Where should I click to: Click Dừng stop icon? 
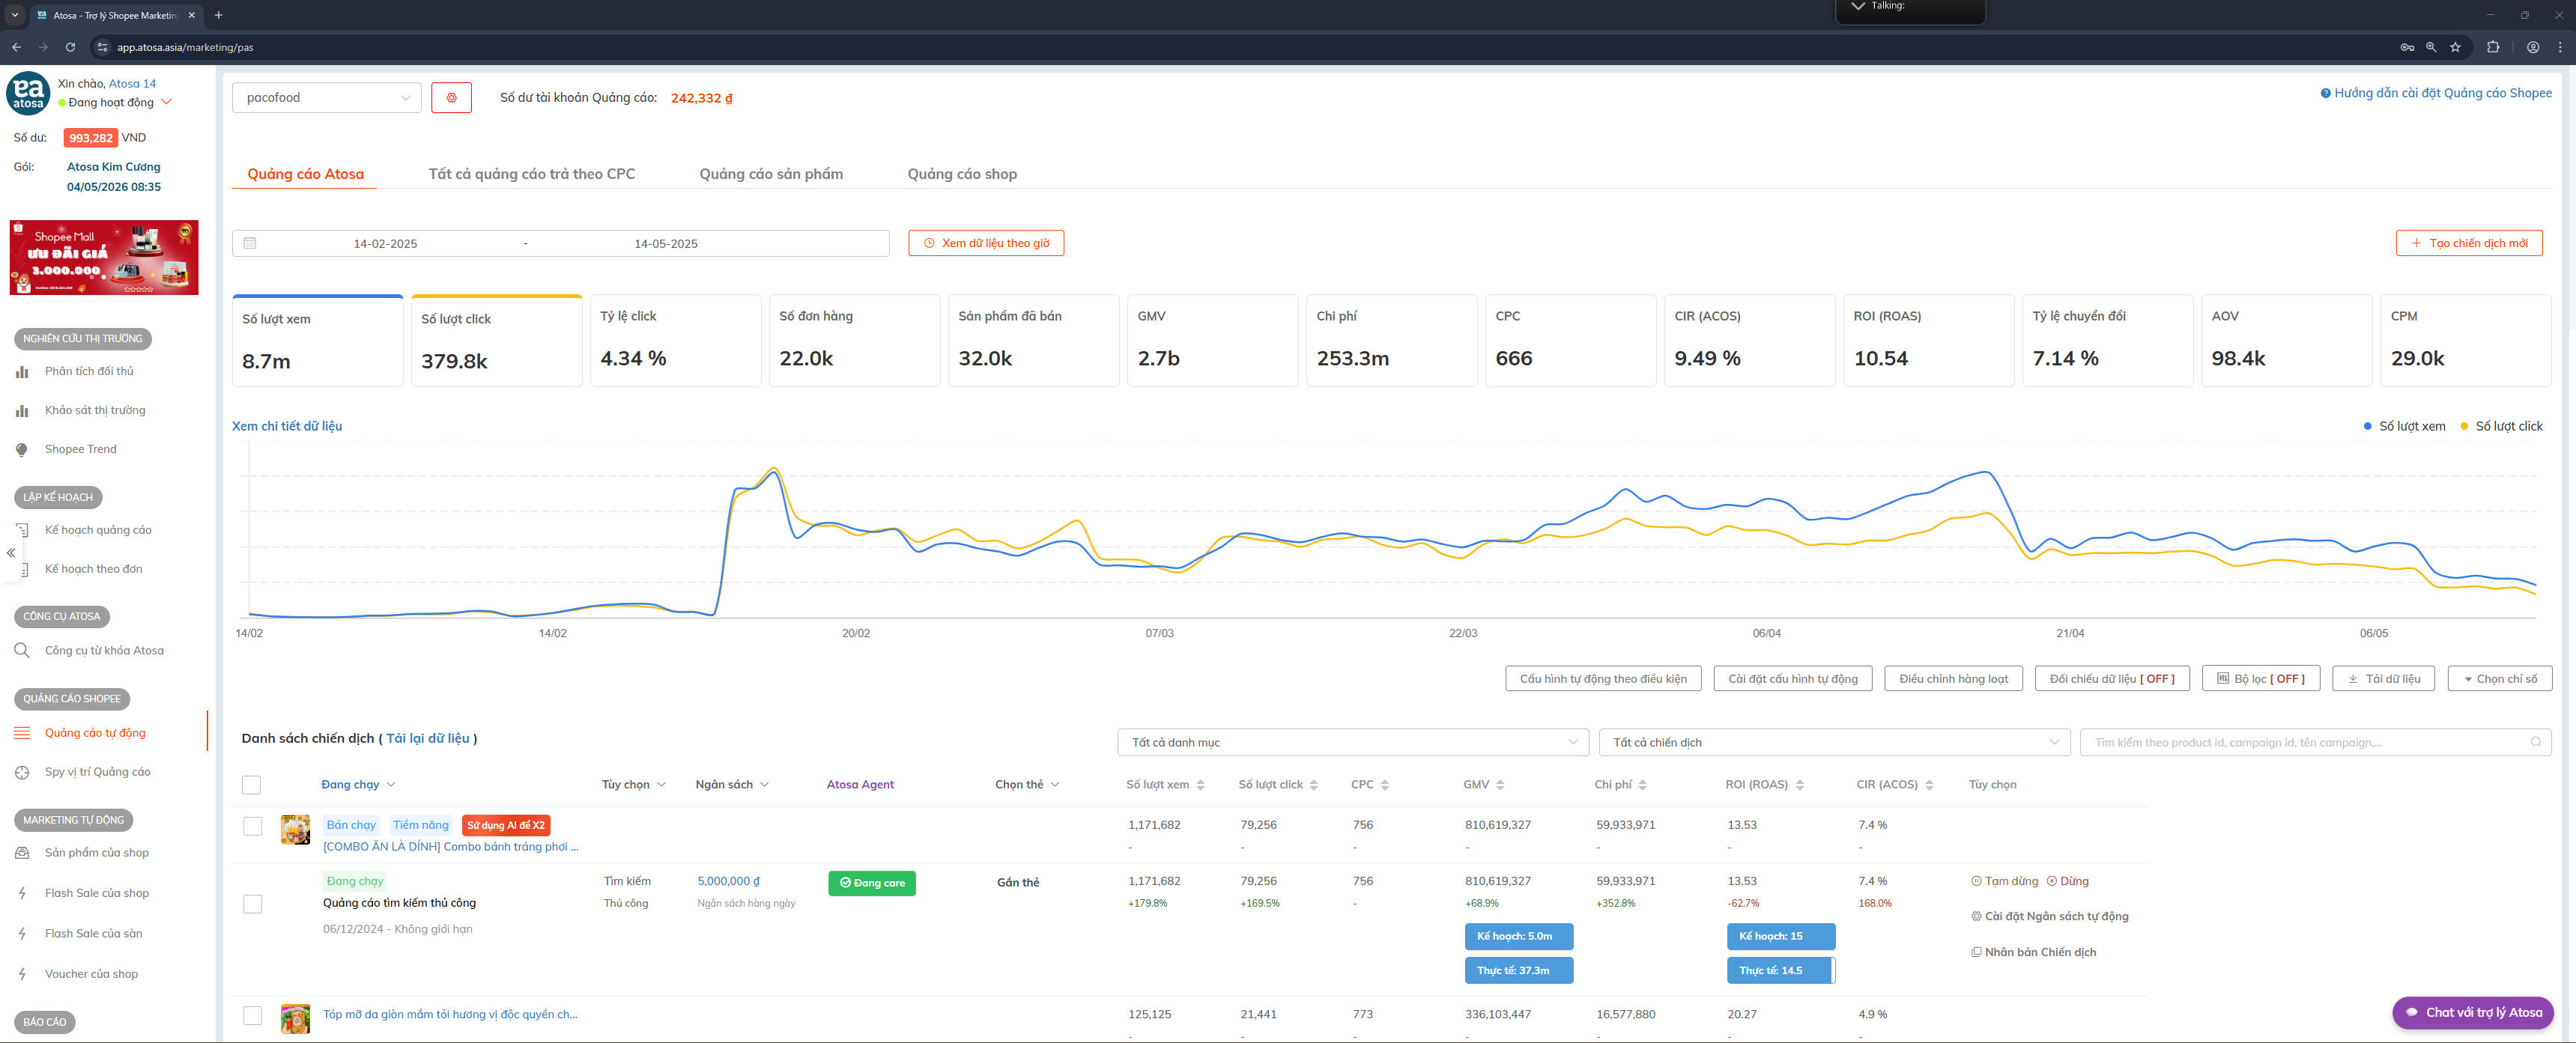tap(2052, 881)
